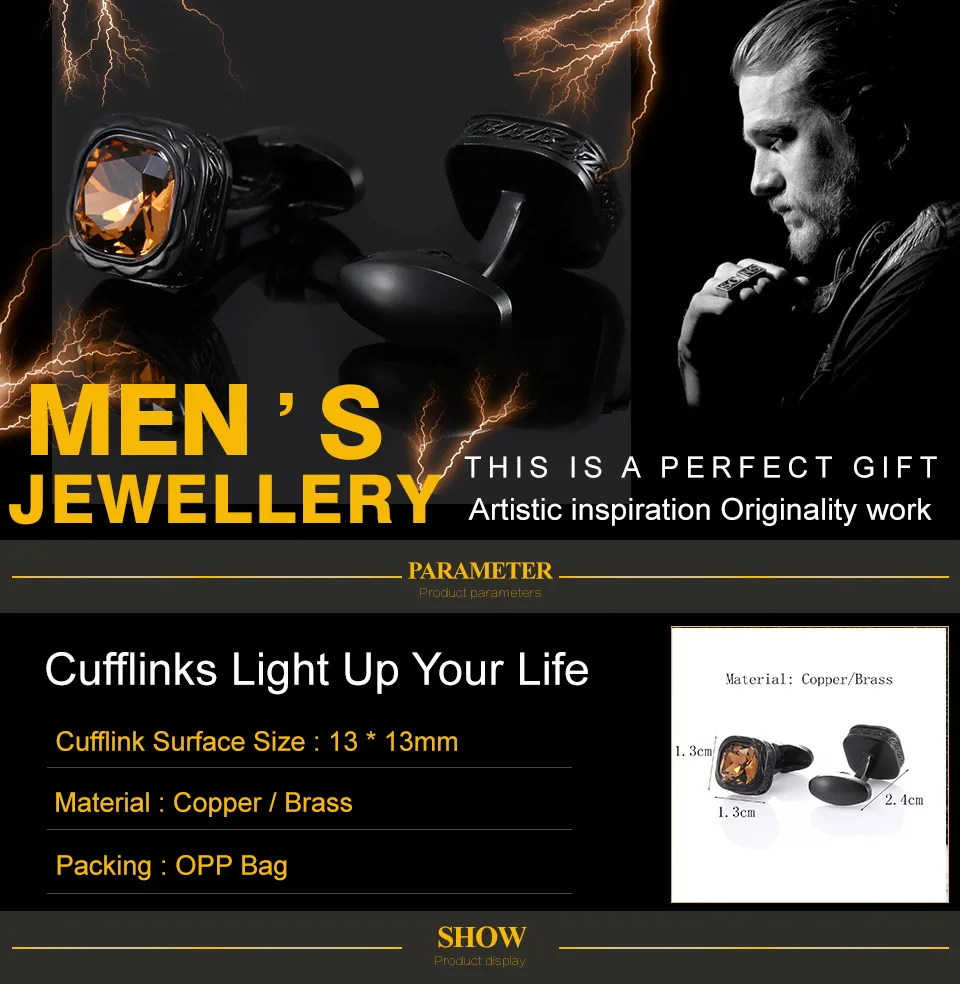Click the 2.4cm measurement label
The image size is (960, 984).
tap(904, 800)
